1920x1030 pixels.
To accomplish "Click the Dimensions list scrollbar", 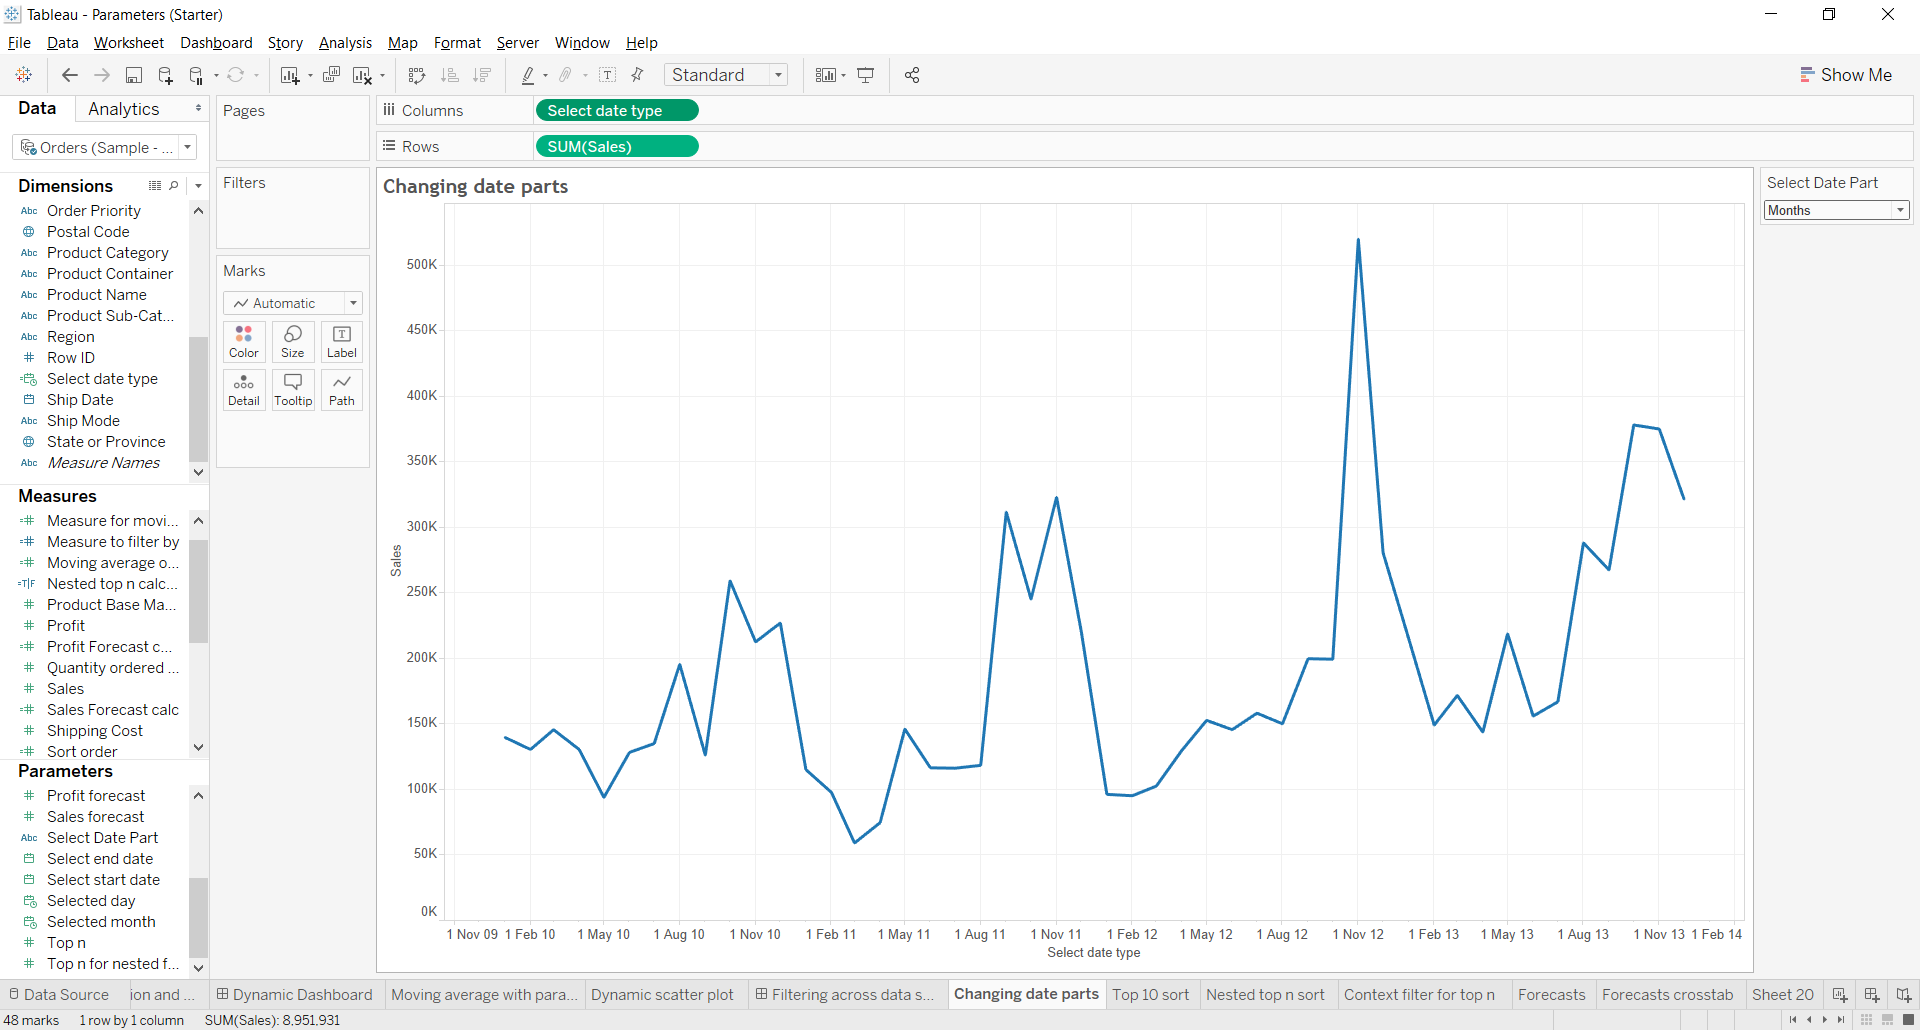I will pyautogui.click(x=198, y=398).
